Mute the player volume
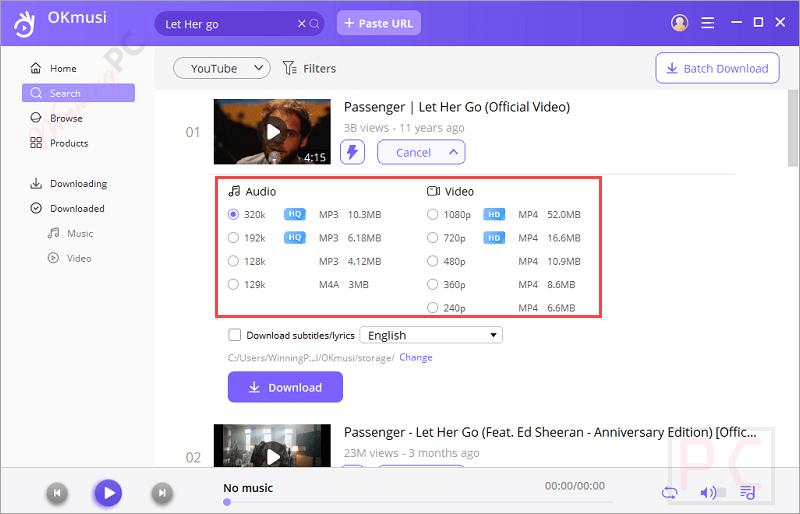The width and height of the screenshot is (800, 514). [708, 493]
